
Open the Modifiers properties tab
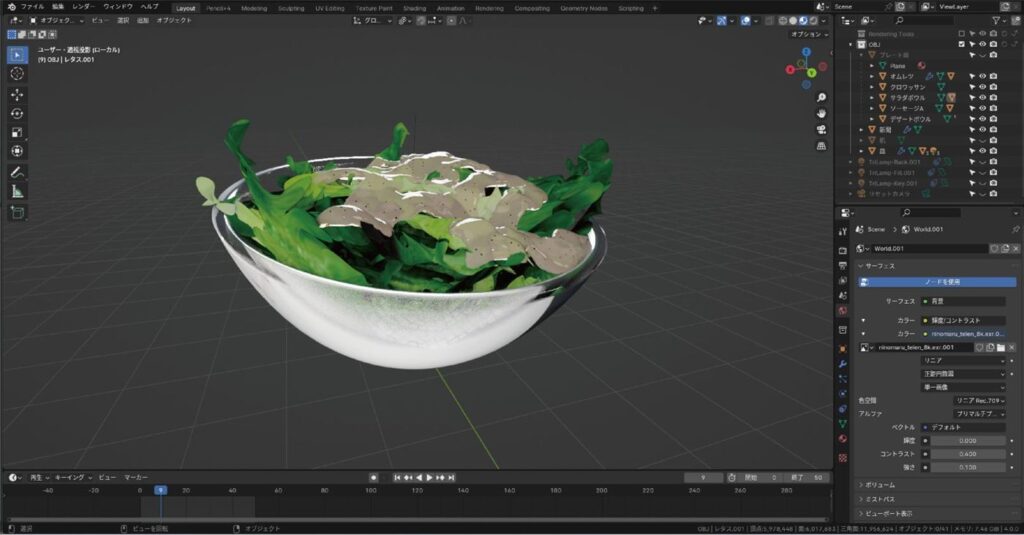[842, 364]
